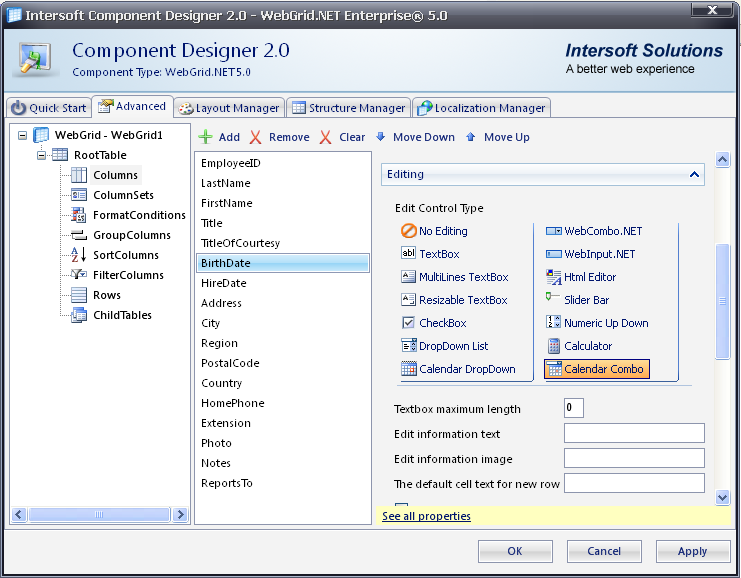Open the Structure Manager tab
Screen dimensions: 741x578
click(x=348, y=108)
